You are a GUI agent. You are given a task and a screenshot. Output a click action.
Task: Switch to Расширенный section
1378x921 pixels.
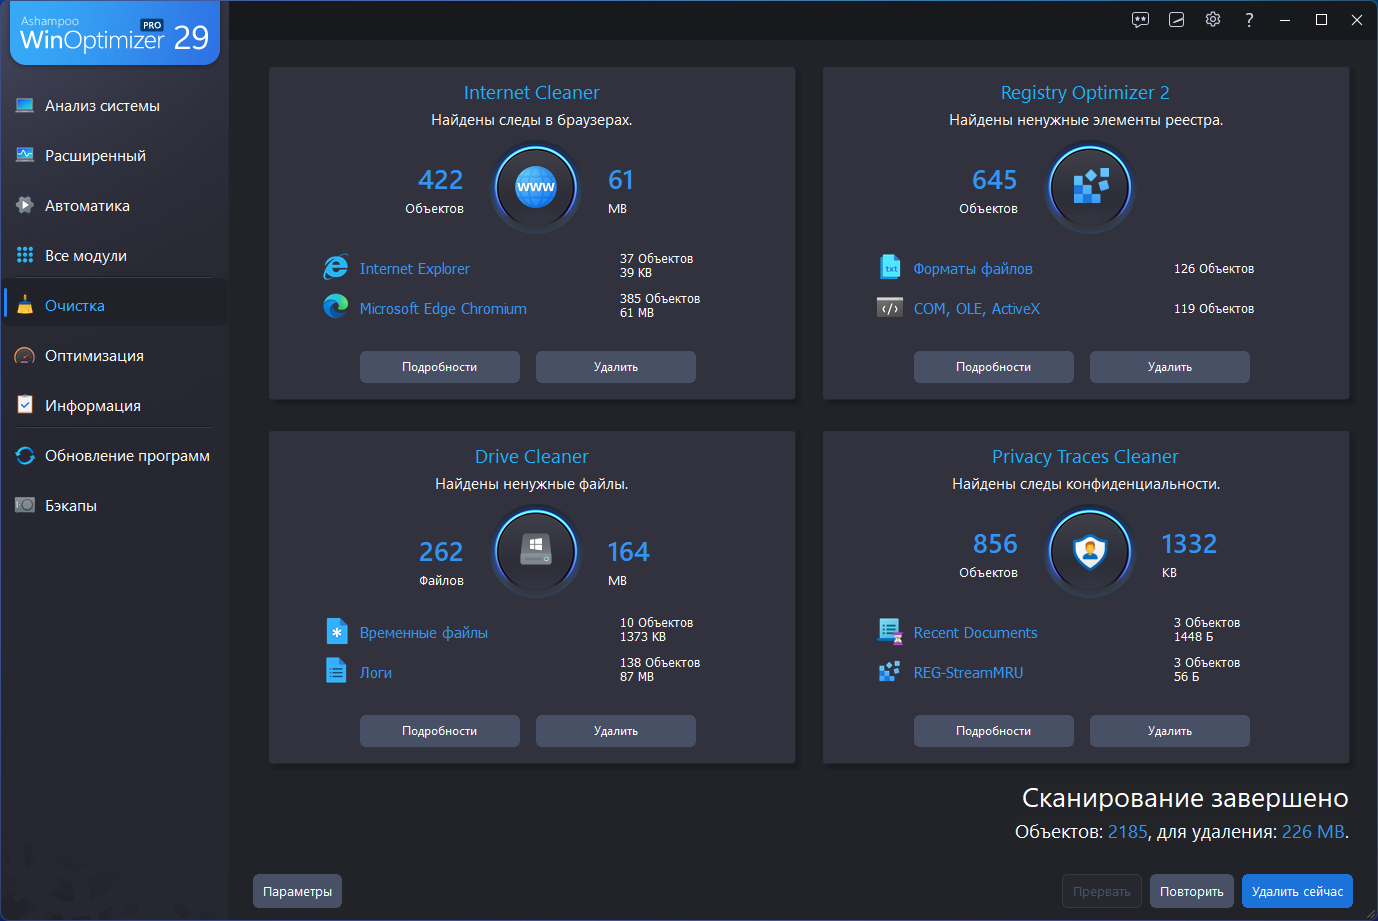[114, 156]
